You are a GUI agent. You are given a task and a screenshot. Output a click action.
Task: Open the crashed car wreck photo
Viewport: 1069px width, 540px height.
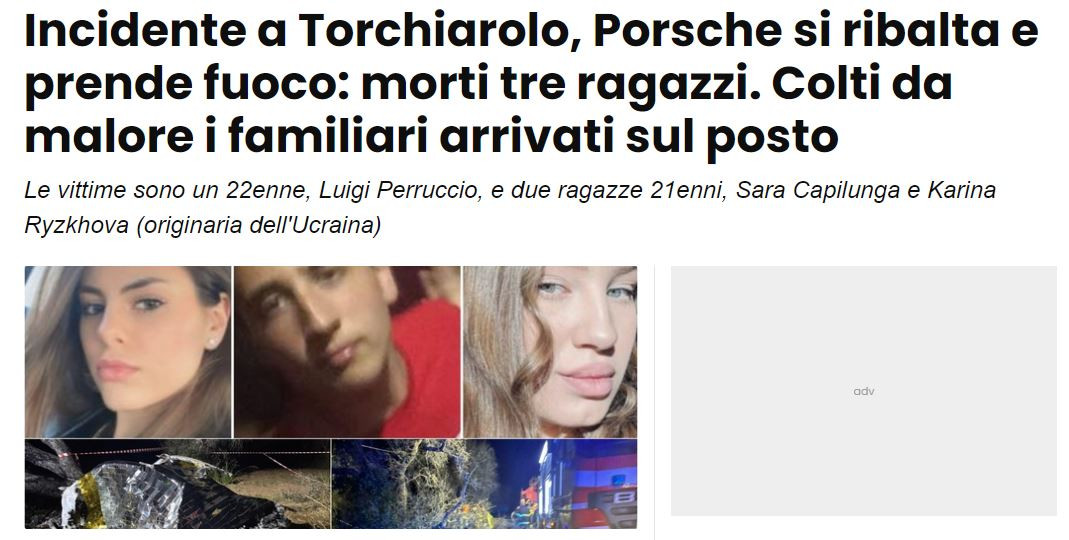pyautogui.click(x=177, y=484)
